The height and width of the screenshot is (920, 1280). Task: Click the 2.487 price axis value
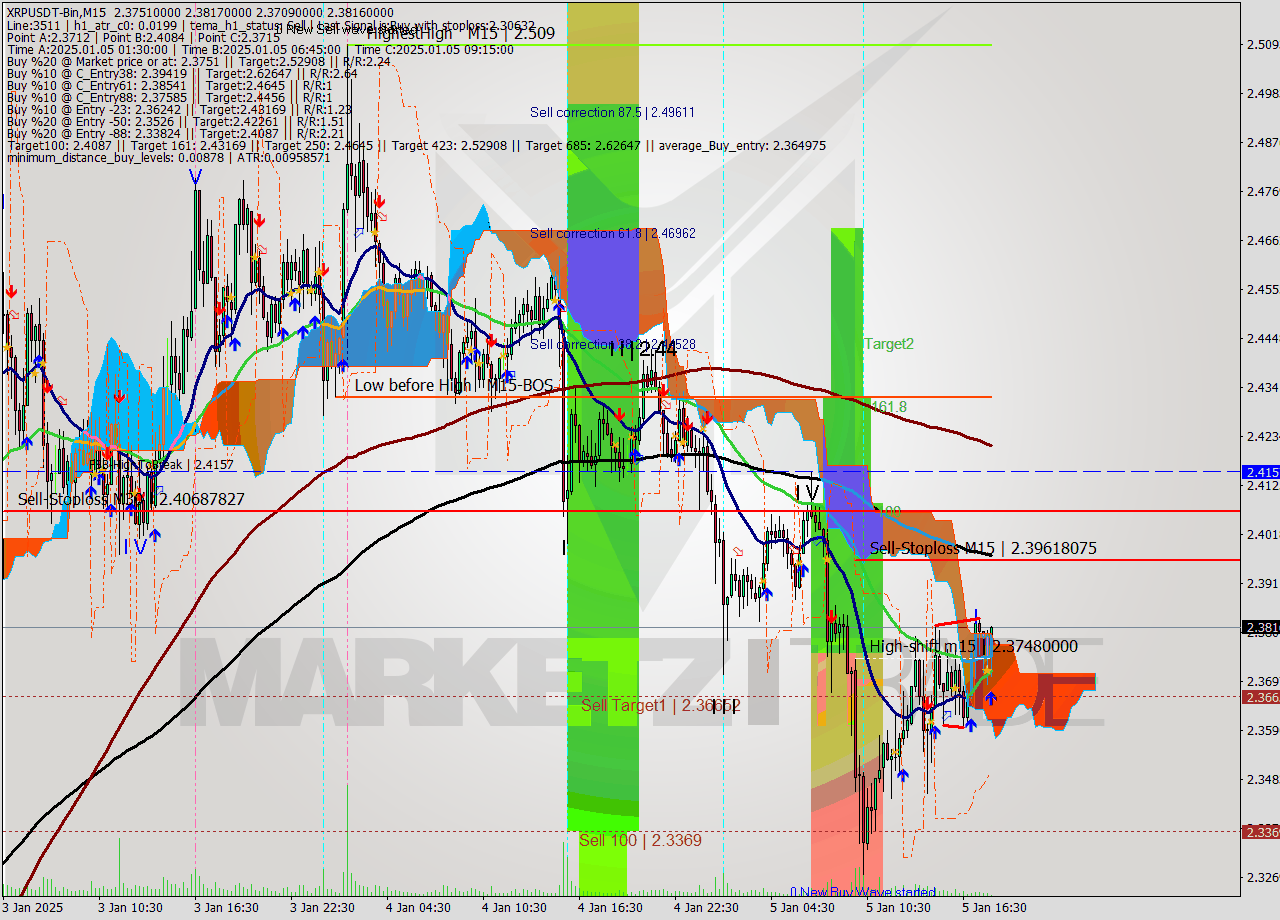tap(1261, 142)
